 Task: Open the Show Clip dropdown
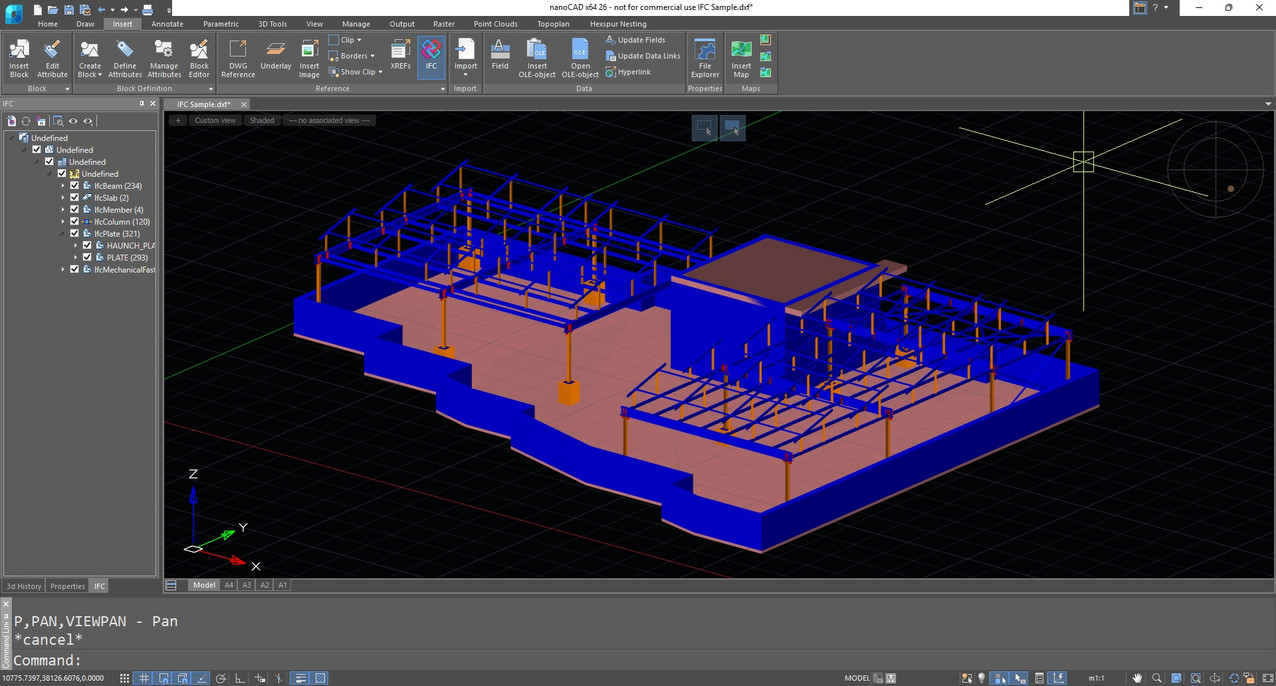pyautogui.click(x=356, y=72)
